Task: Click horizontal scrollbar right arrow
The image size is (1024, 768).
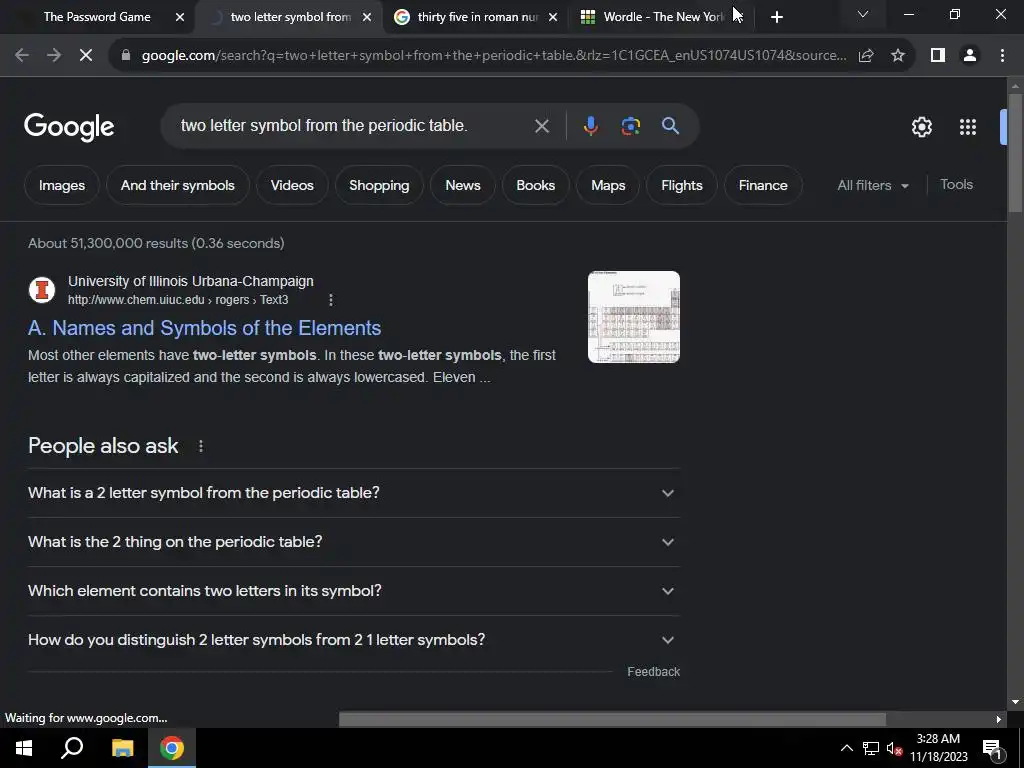Action: click(999, 719)
